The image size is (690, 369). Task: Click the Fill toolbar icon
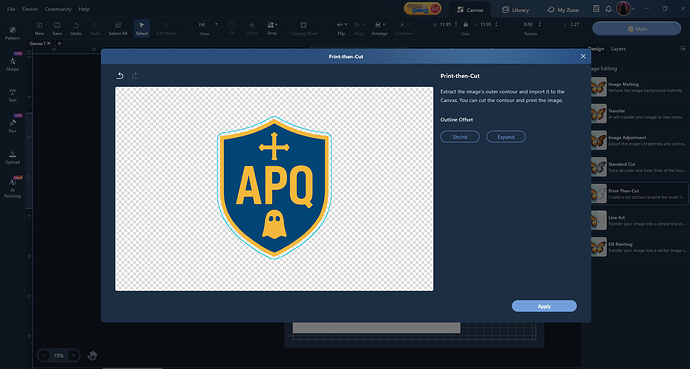tap(231, 29)
